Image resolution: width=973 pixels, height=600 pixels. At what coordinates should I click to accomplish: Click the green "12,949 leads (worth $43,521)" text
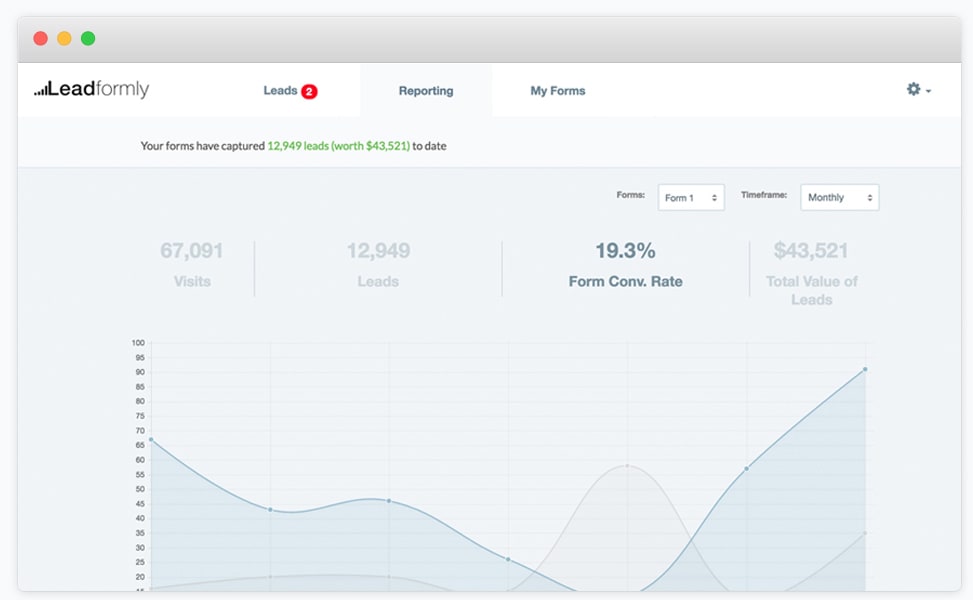click(338, 146)
